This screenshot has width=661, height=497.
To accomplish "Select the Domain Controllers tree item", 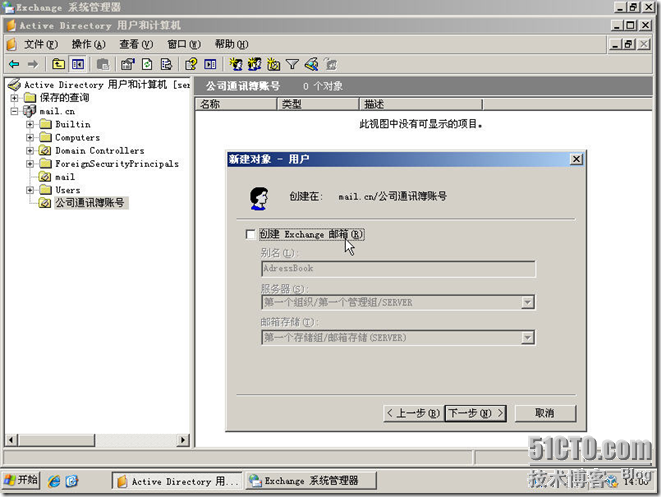I will point(99,150).
